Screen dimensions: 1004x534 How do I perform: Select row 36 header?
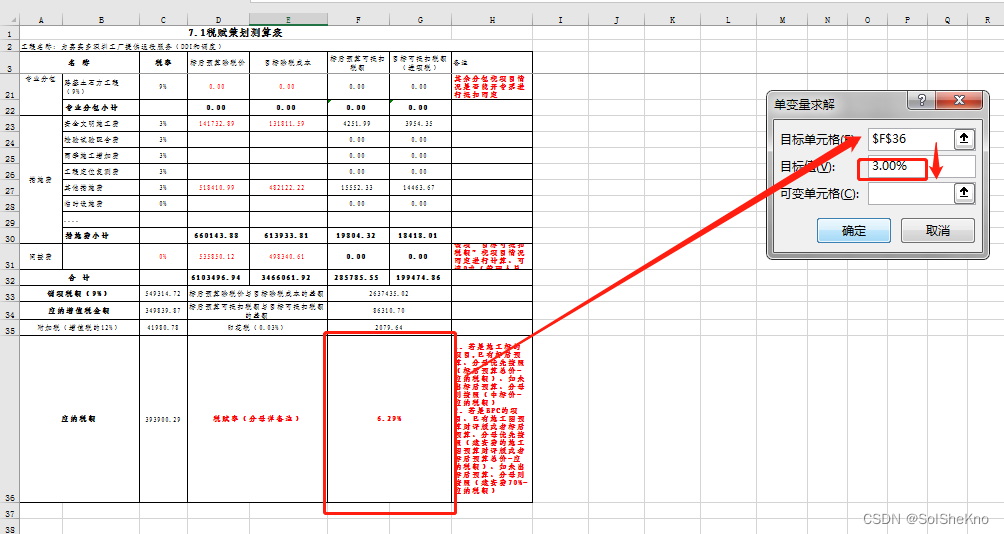tap(10, 419)
